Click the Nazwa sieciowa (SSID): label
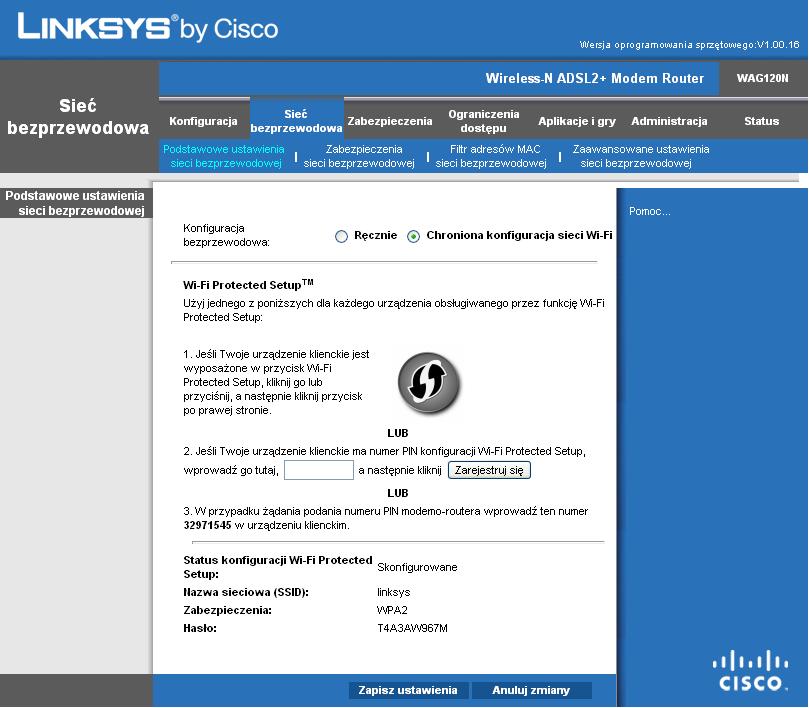The height and width of the screenshot is (708, 809). 246,592
